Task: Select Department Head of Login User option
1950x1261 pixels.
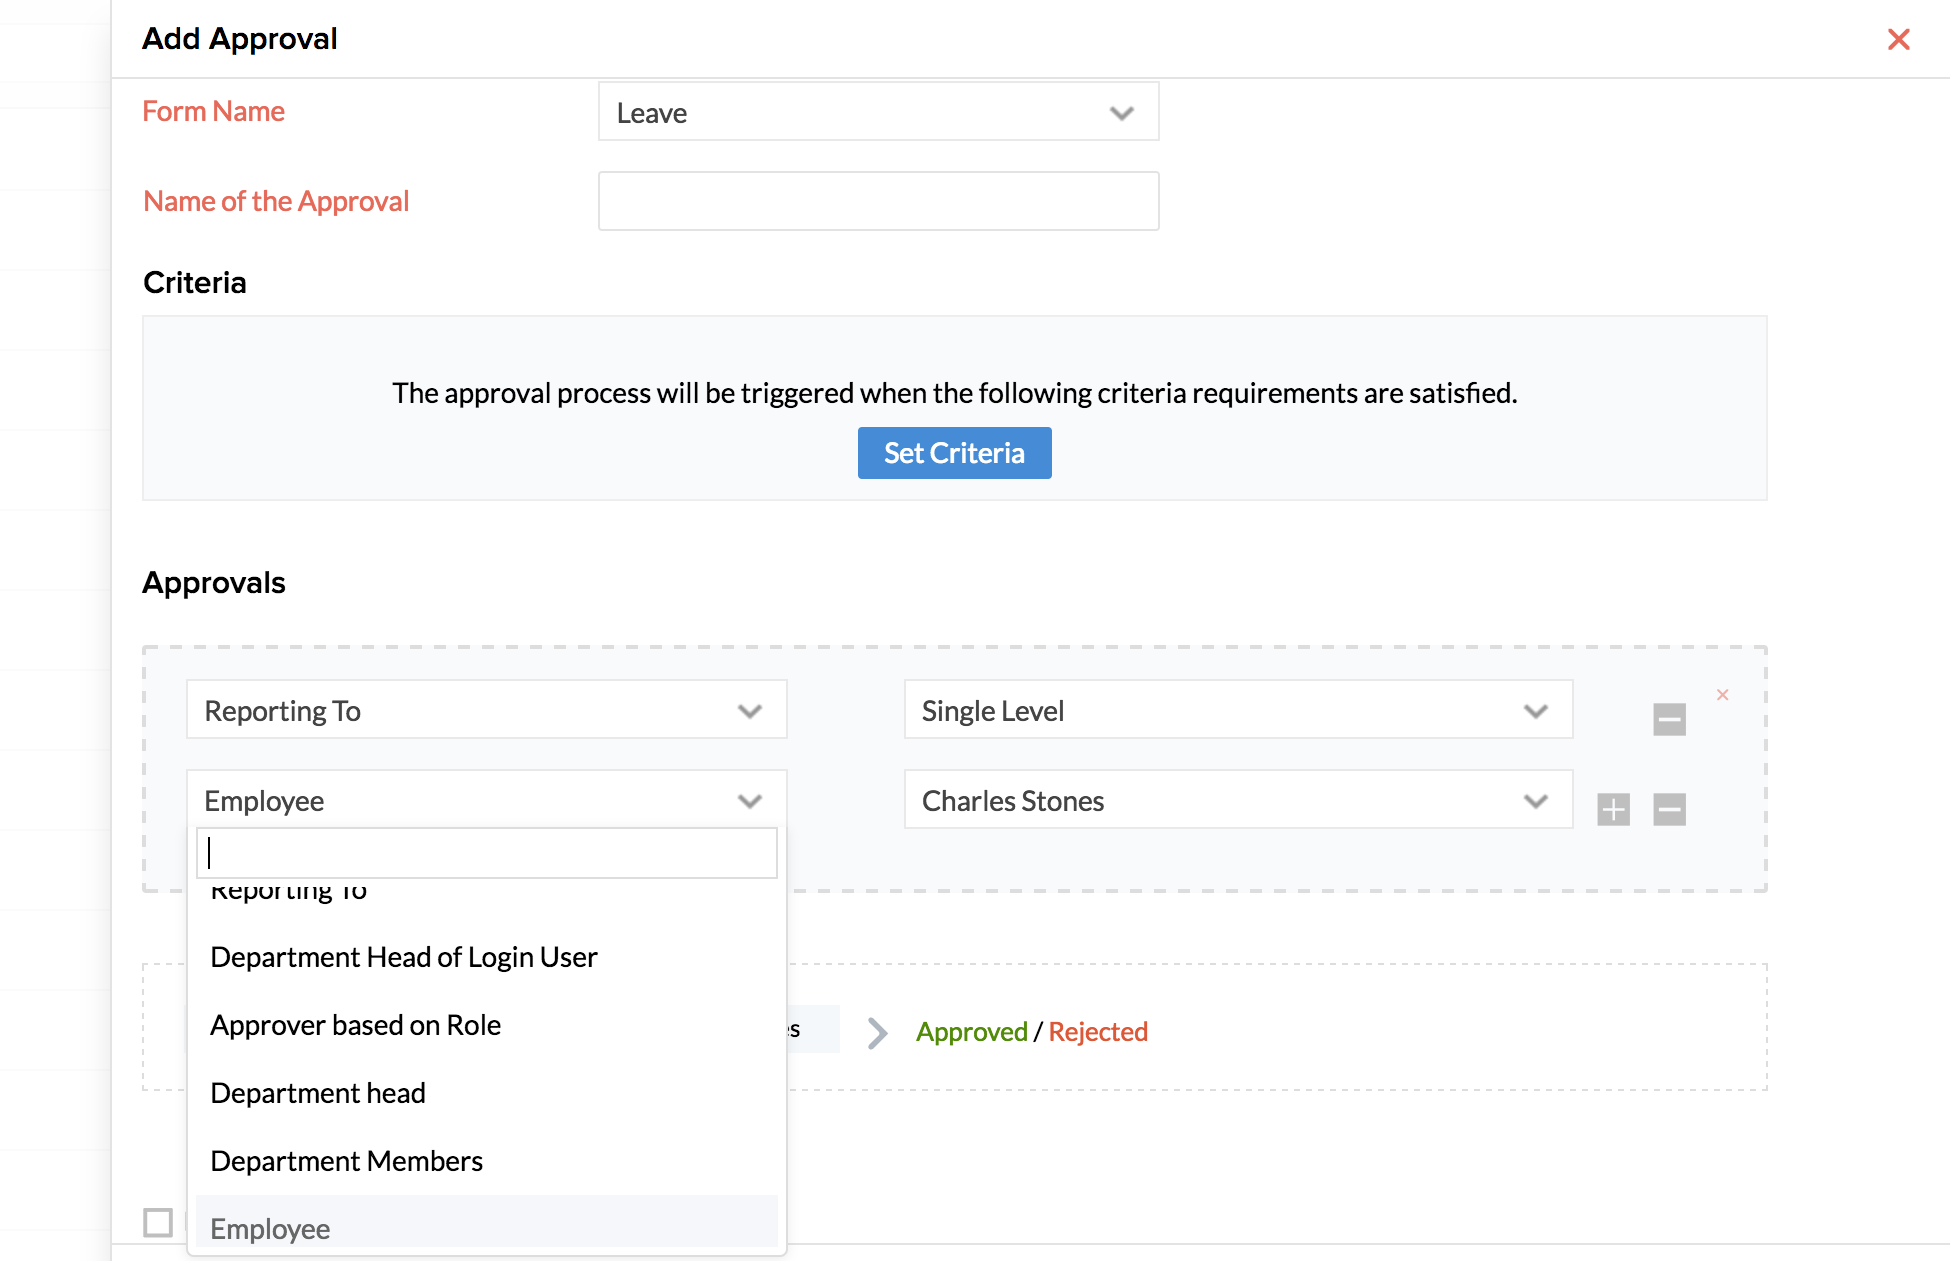Action: pyautogui.click(x=404, y=957)
